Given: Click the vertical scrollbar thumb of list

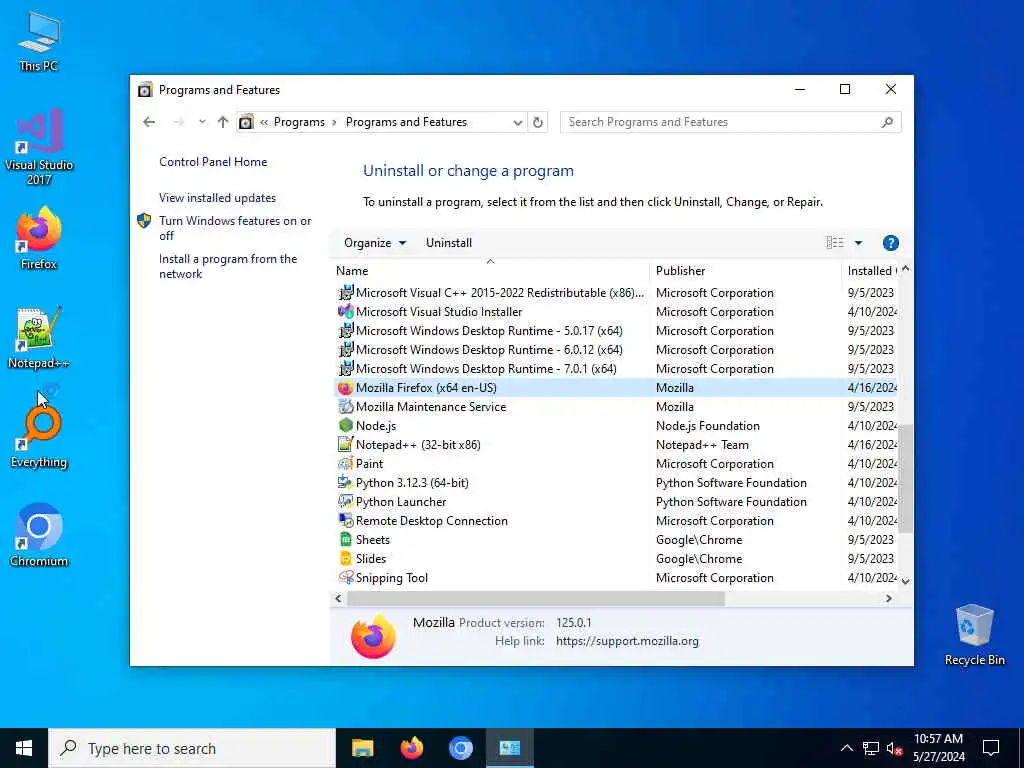Looking at the screenshot, I should point(905,479).
